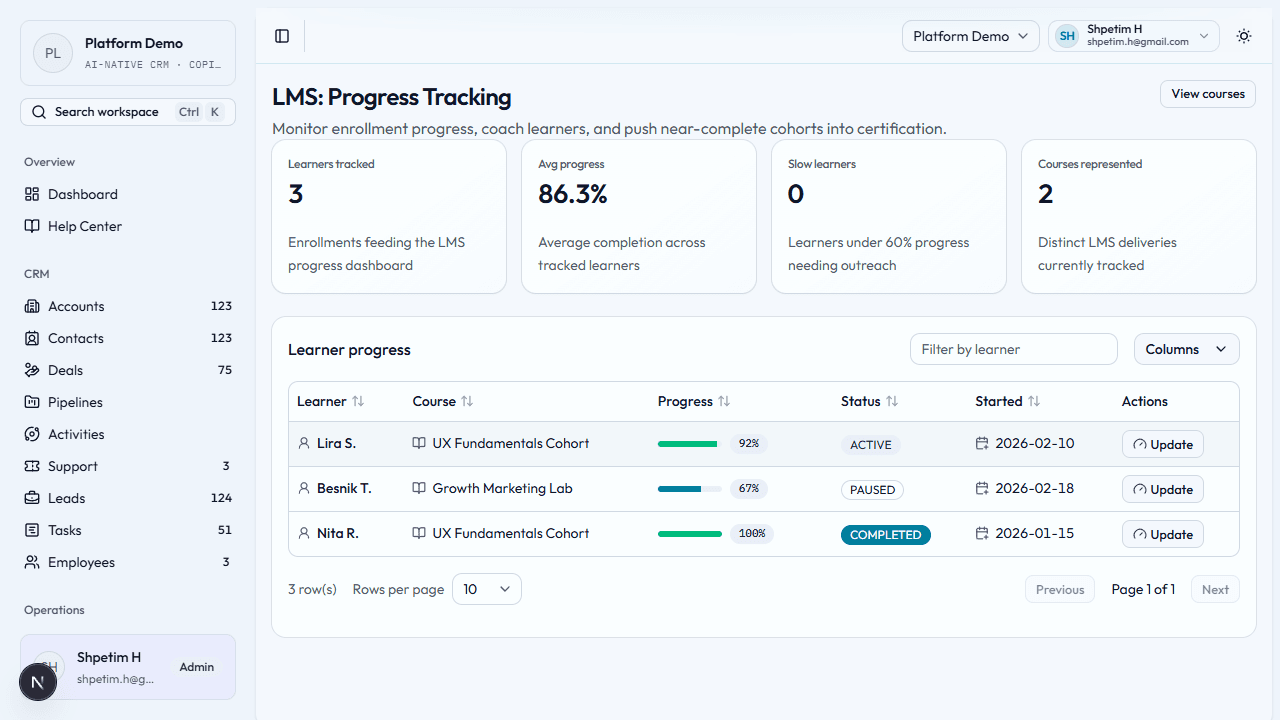Click Nita R.'s 100% progress bar
The image size is (1280, 720).
tap(689, 533)
